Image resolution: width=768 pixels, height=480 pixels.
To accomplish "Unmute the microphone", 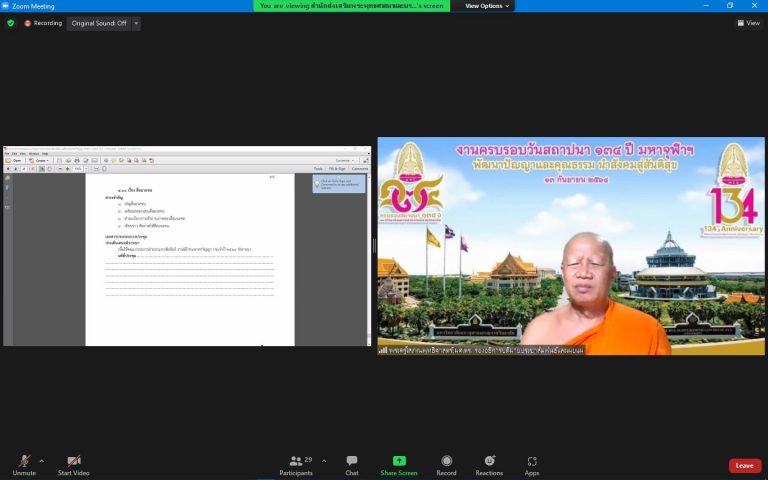I will [x=24, y=465].
